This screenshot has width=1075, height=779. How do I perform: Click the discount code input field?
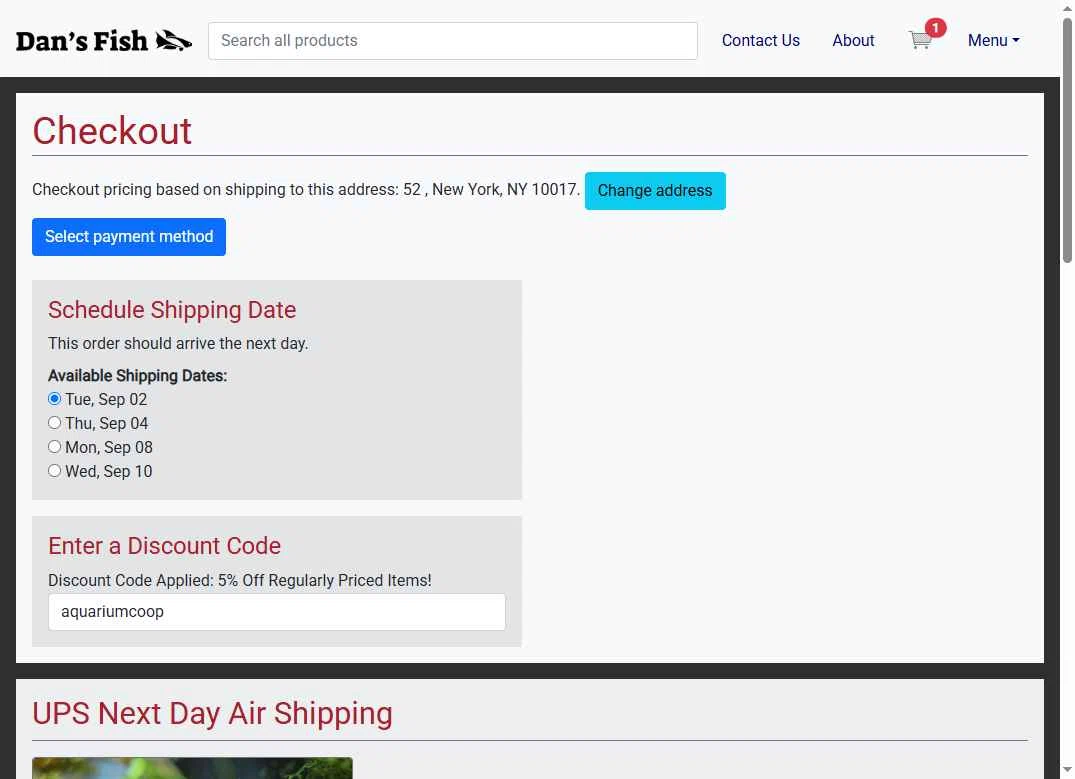(x=277, y=612)
